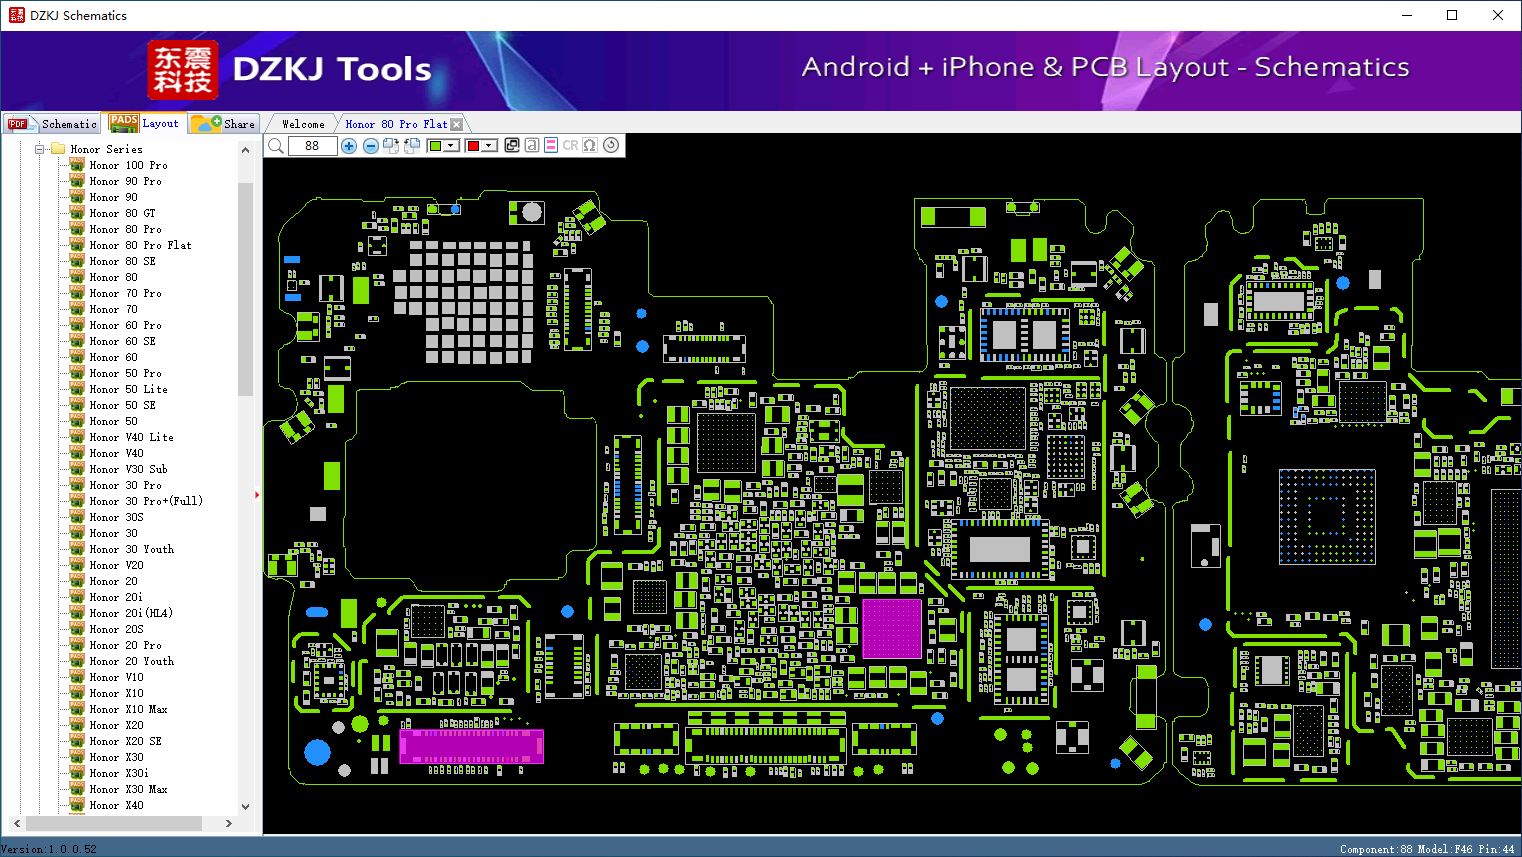Image resolution: width=1522 pixels, height=857 pixels.
Task: Select the 'Honor 50 SE' tree row
Action: point(122,405)
